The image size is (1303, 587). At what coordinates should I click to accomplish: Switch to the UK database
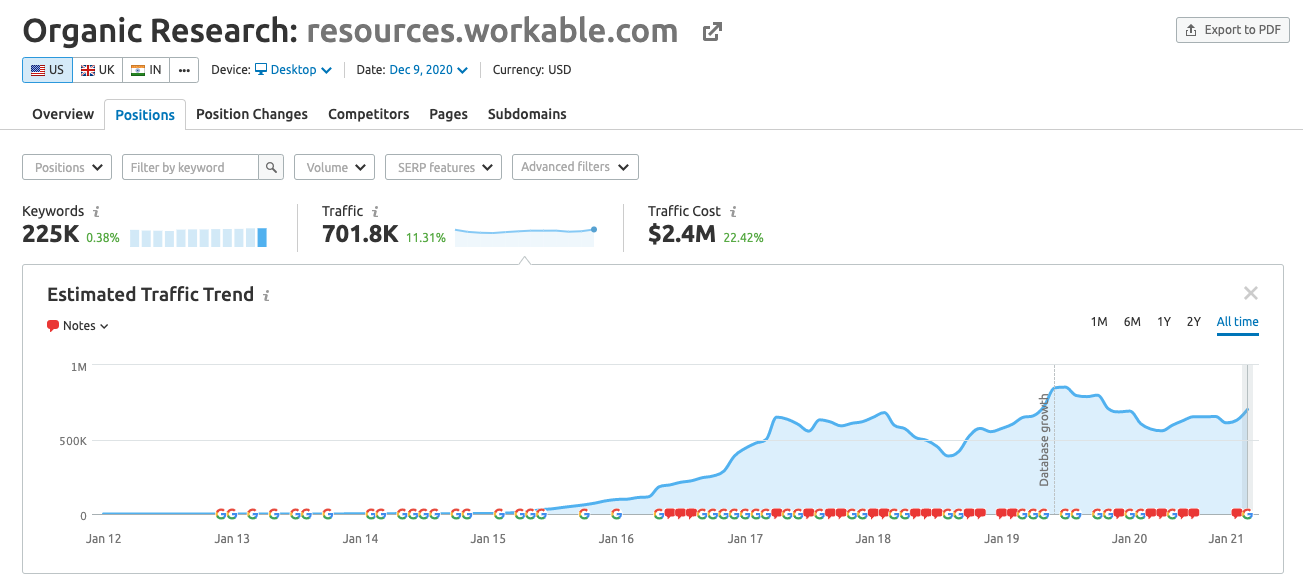[97, 70]
